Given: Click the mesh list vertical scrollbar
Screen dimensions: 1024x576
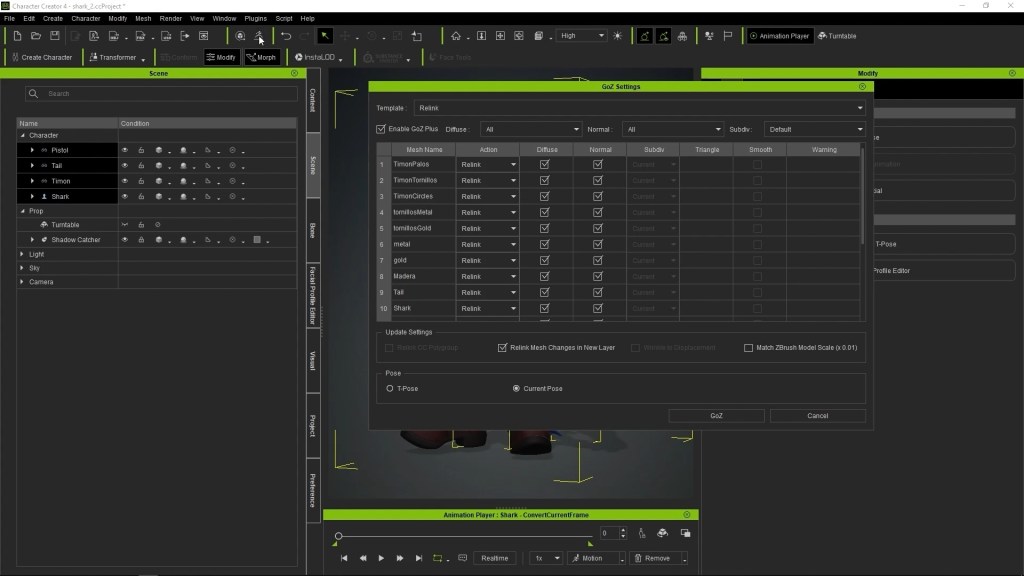Looking at the screenshot, I should click(x=863, y=196).
